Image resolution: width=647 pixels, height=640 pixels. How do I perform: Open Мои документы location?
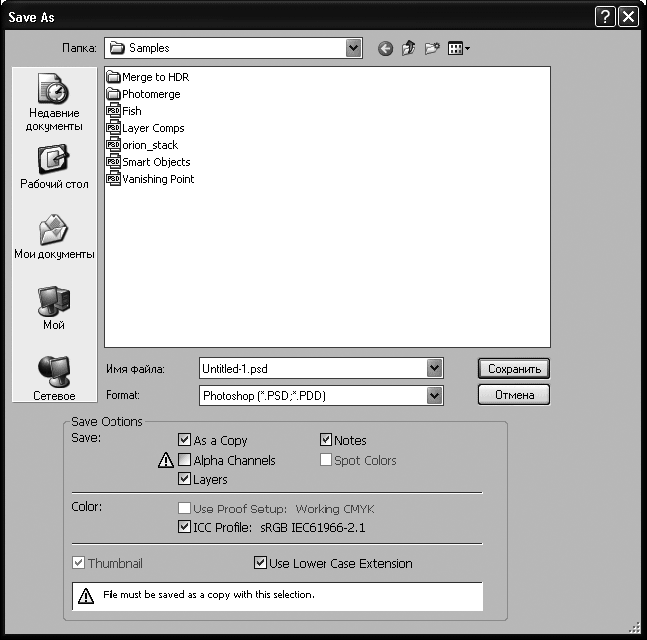tap(54, 236)
